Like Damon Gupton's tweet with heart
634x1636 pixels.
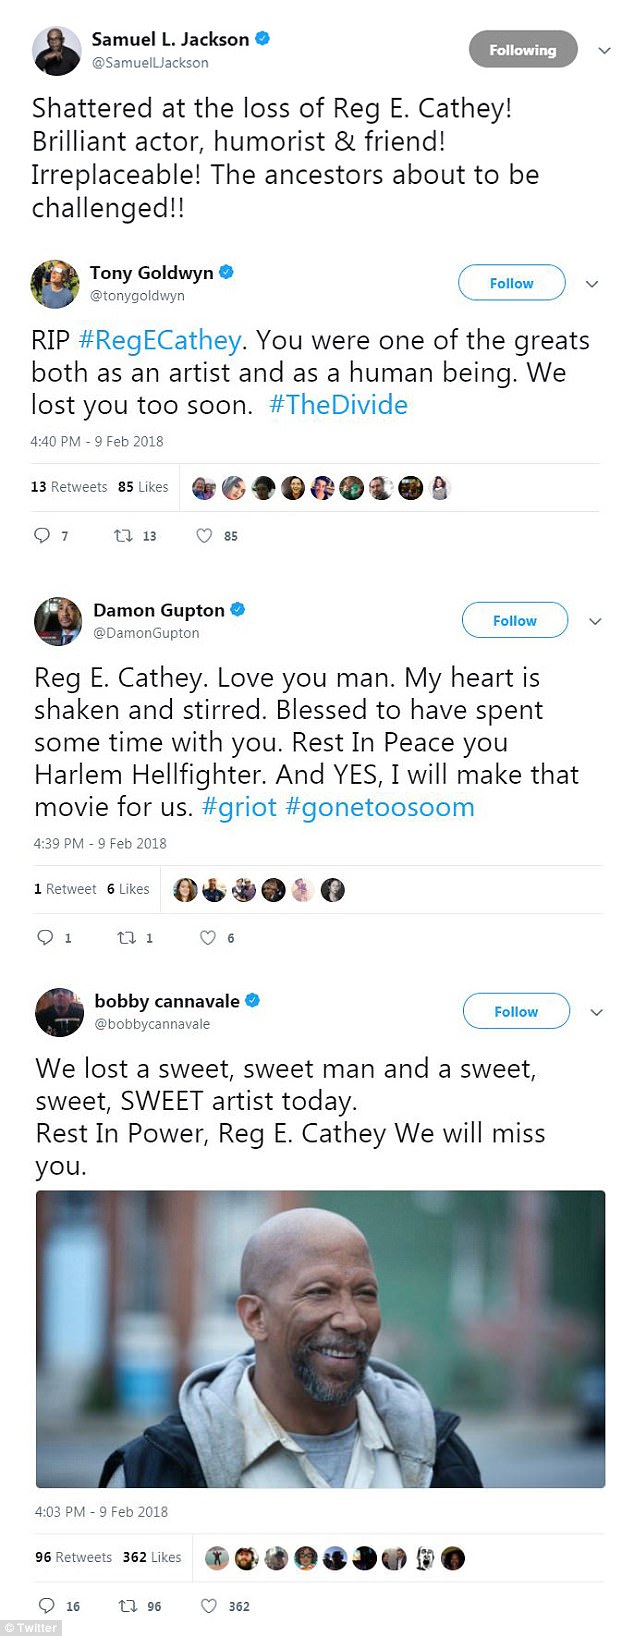point(208,938)
